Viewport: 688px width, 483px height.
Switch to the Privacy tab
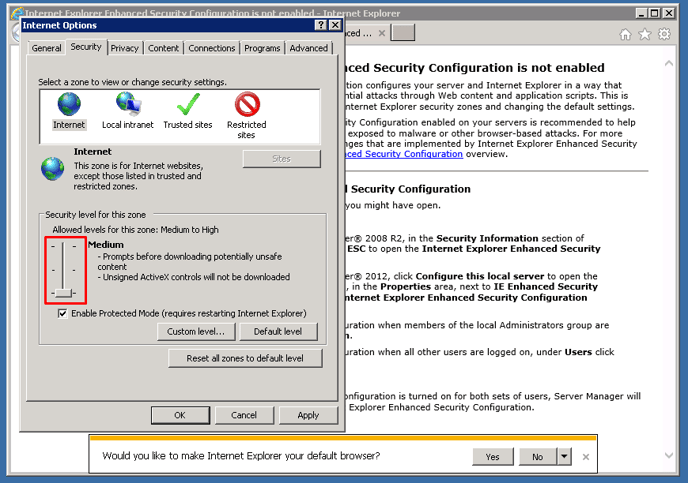tap(125, 48)
